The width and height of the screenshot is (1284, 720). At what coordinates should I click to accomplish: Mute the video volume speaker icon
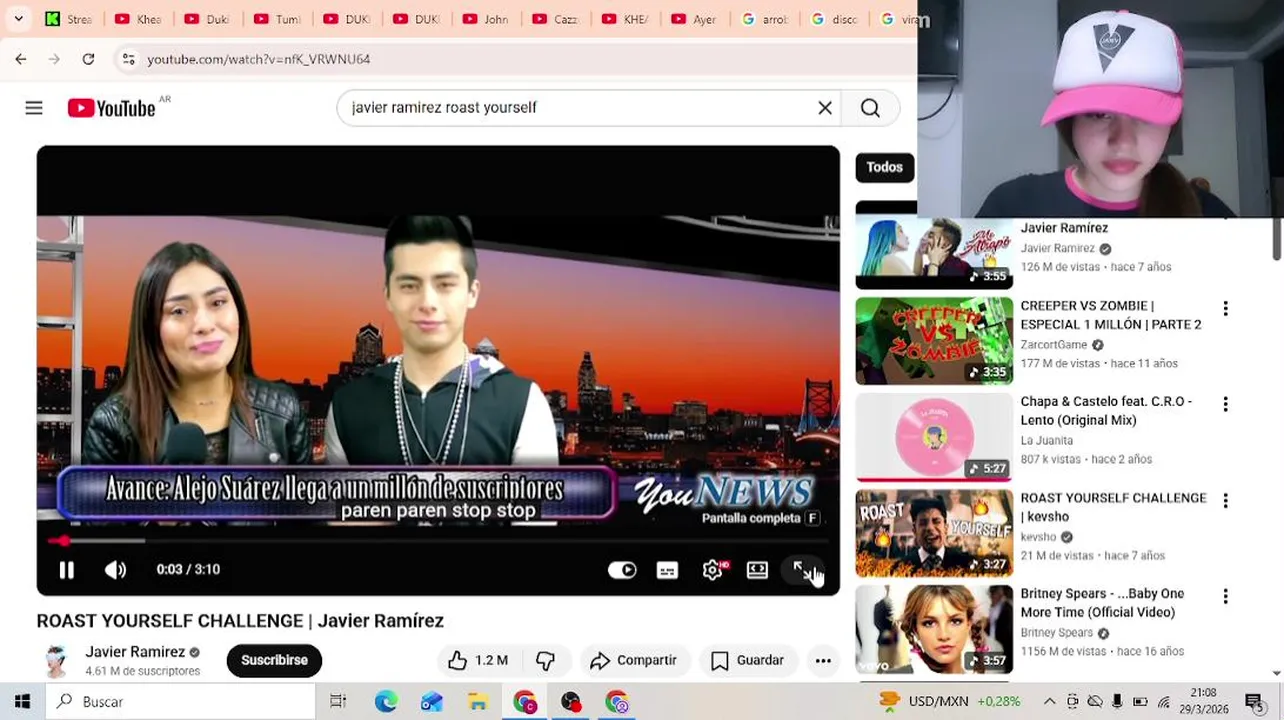116,570
